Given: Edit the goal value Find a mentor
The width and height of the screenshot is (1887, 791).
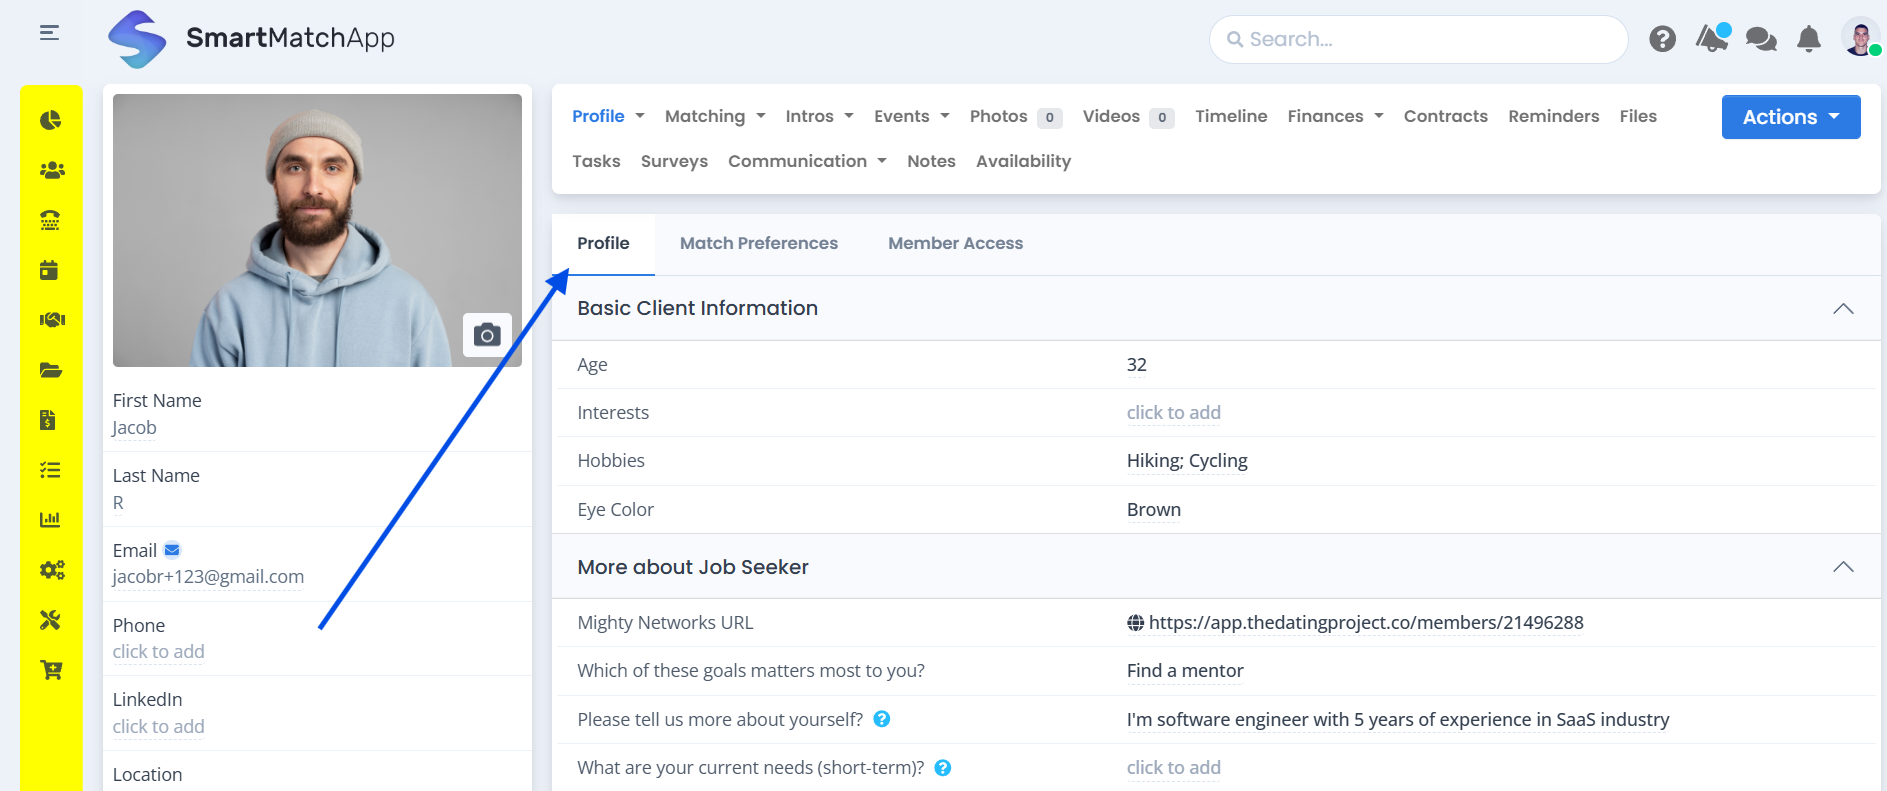Looking at the screenshot, I should 1185,671.
